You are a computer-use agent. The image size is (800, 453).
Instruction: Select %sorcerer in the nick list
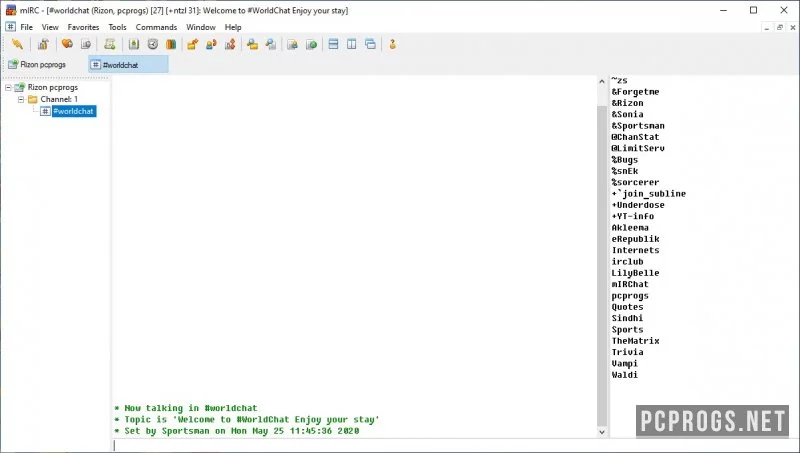tap(635, 182)
